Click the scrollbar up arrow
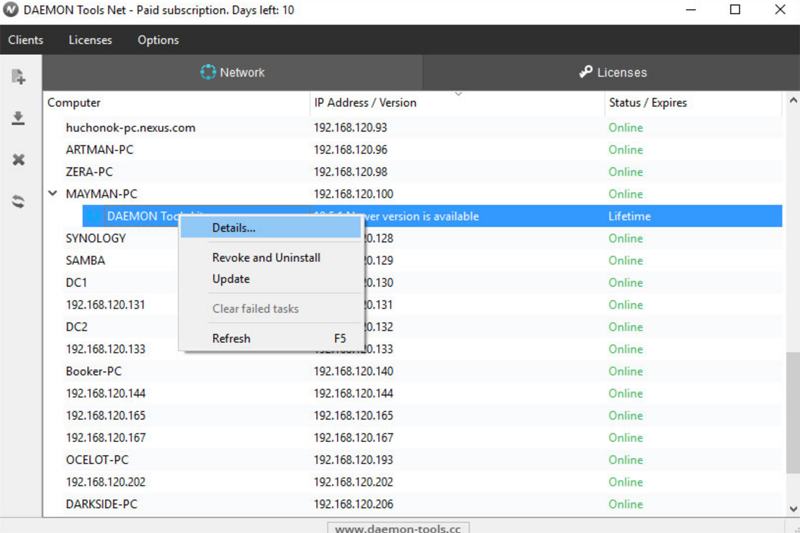 point(793,100)
